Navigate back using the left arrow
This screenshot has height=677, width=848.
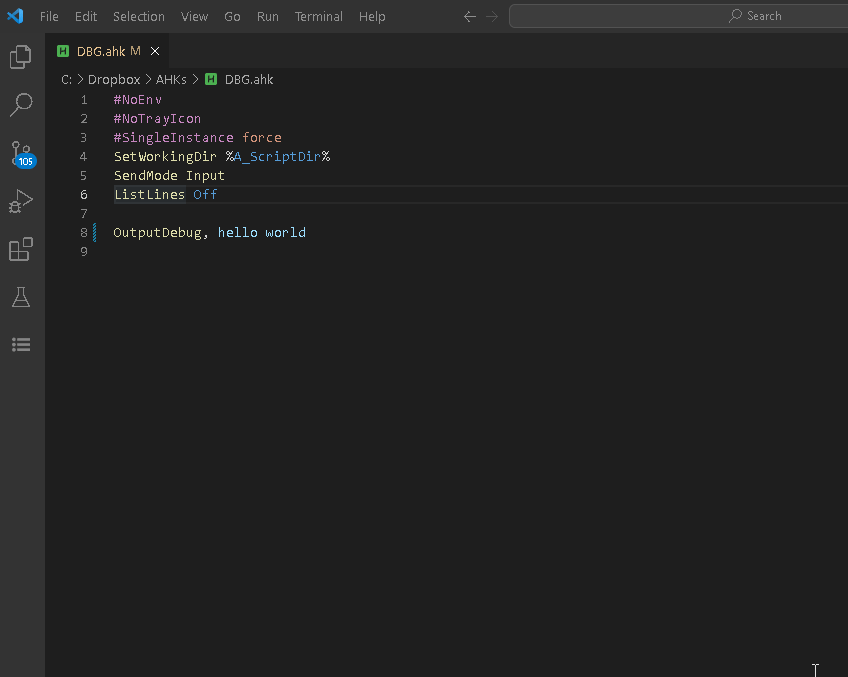469,16
